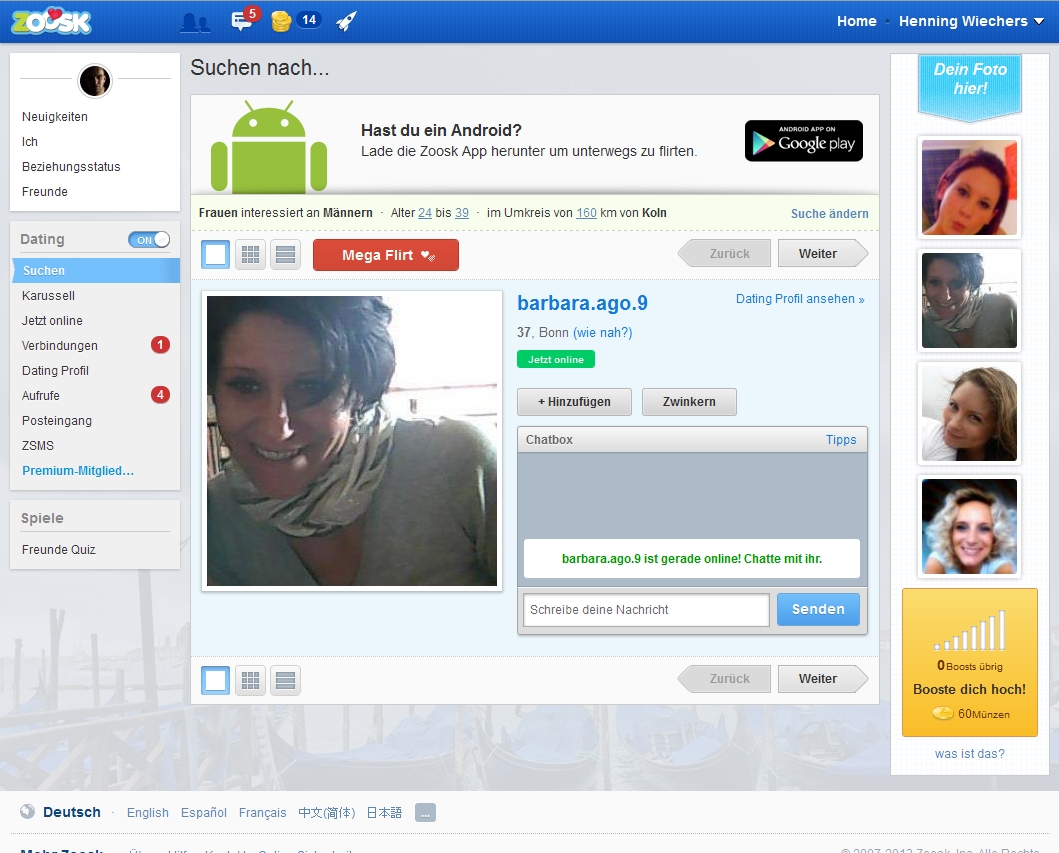Image resolution: width=1059 pixels, height=853 pixels.
Task: Click the Zoosk logo
Action: point(51,22)
